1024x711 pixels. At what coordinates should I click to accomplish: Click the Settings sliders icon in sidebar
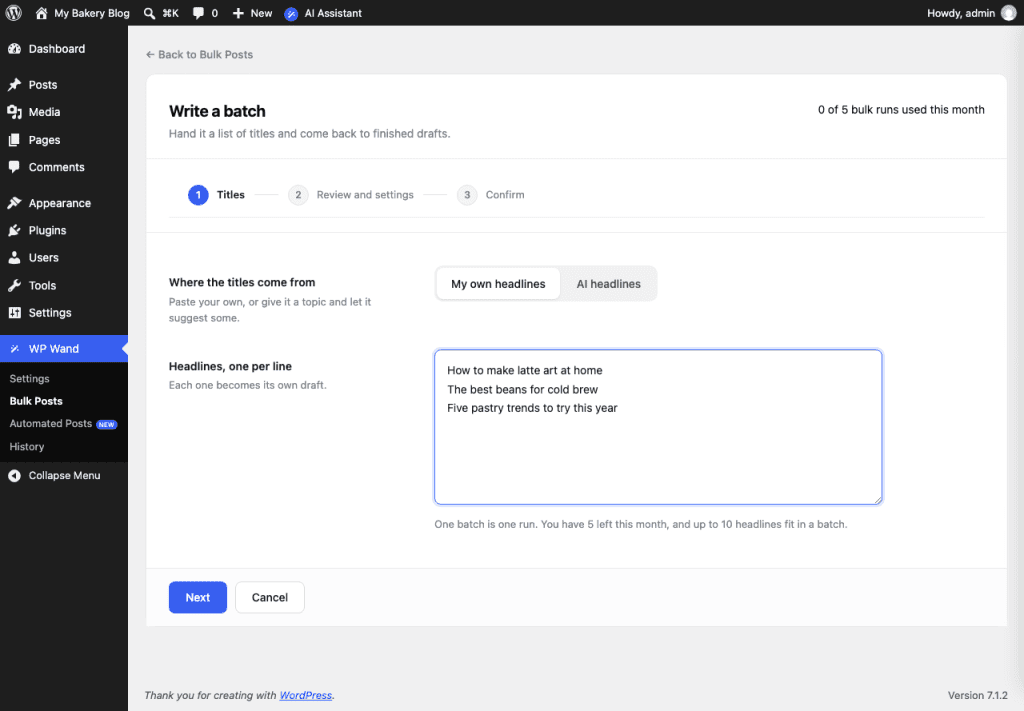click(14, 313)
